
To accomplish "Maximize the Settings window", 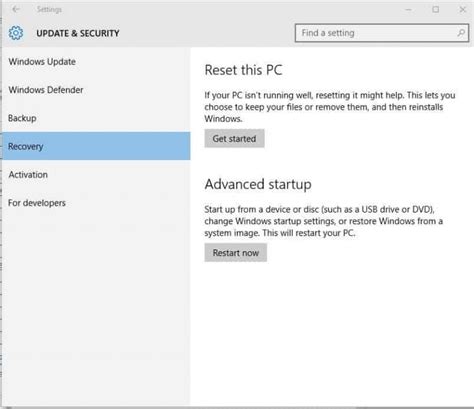I will (436, 10).
